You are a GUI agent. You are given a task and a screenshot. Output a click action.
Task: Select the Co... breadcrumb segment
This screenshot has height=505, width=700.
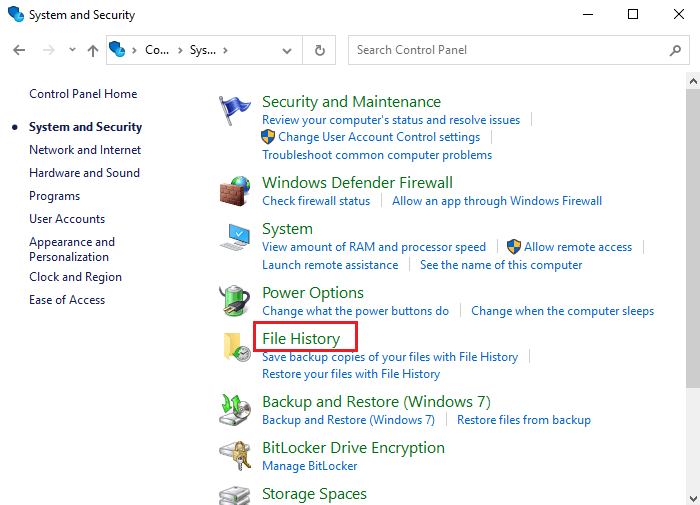[157, 50]
